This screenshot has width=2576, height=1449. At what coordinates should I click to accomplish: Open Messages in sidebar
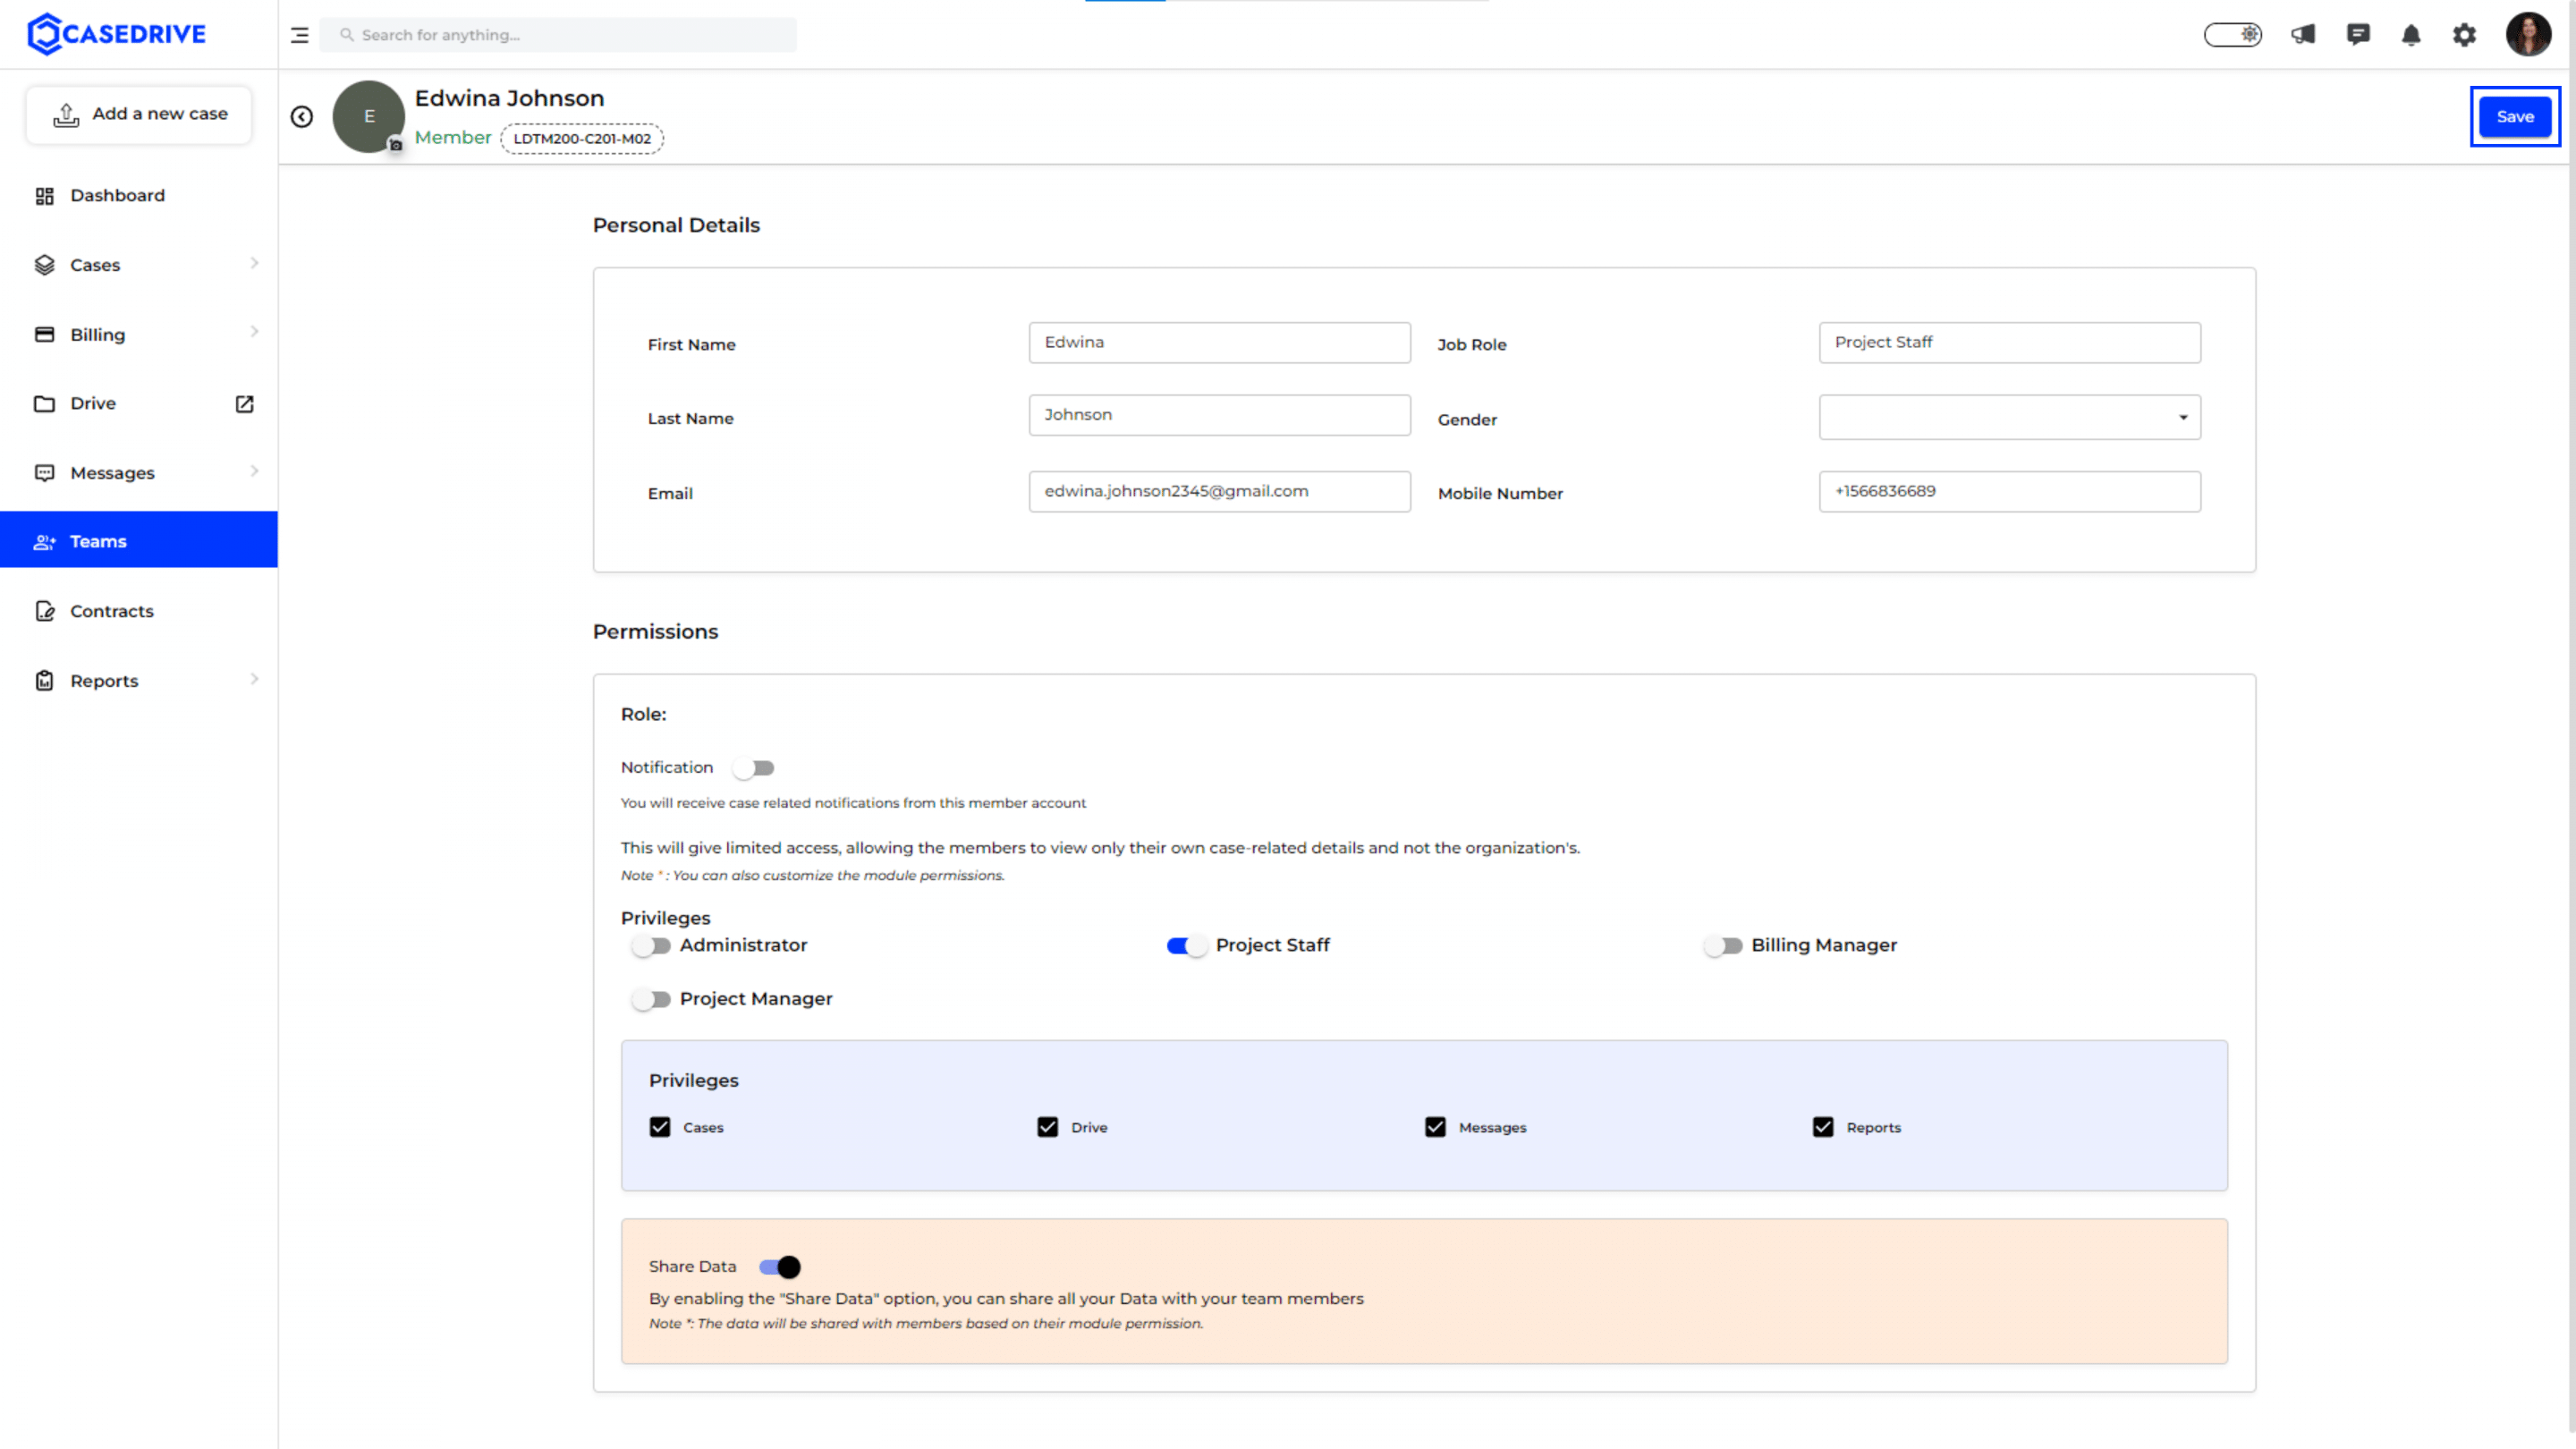[x=139, y=473]
